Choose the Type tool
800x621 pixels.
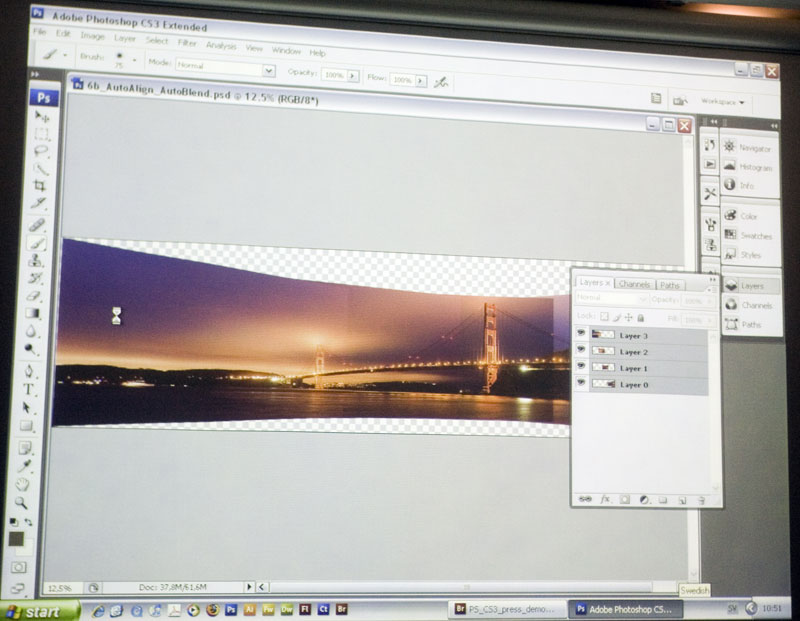point(29,389)
